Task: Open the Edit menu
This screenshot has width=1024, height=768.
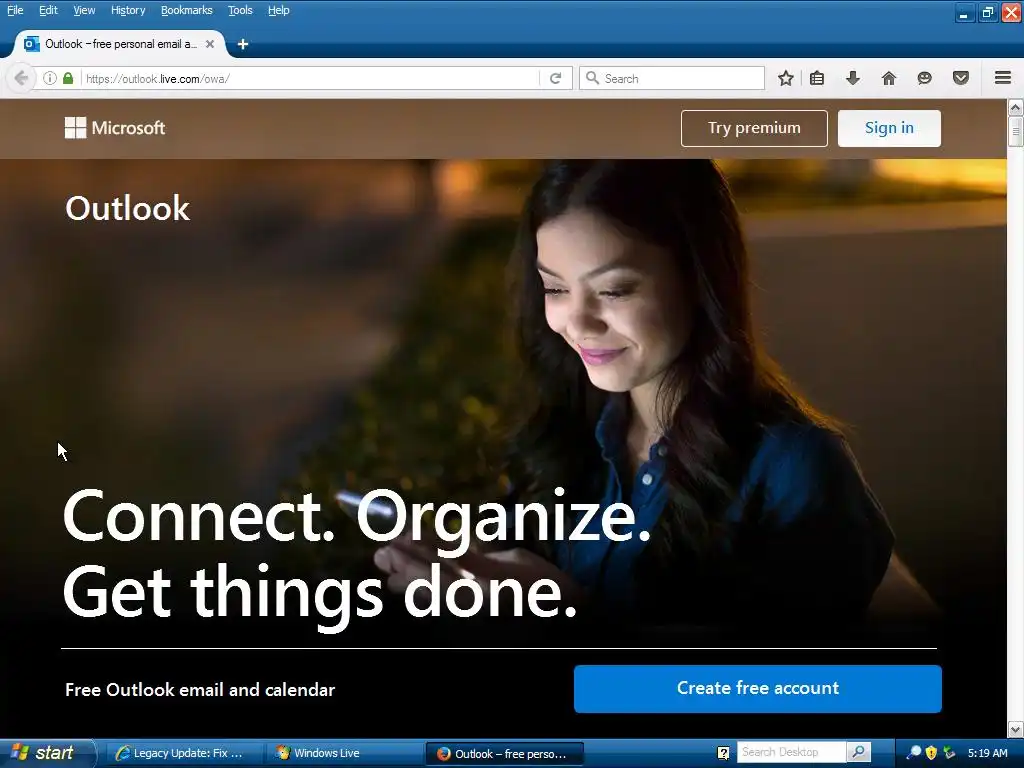Action: click(48, 10)
